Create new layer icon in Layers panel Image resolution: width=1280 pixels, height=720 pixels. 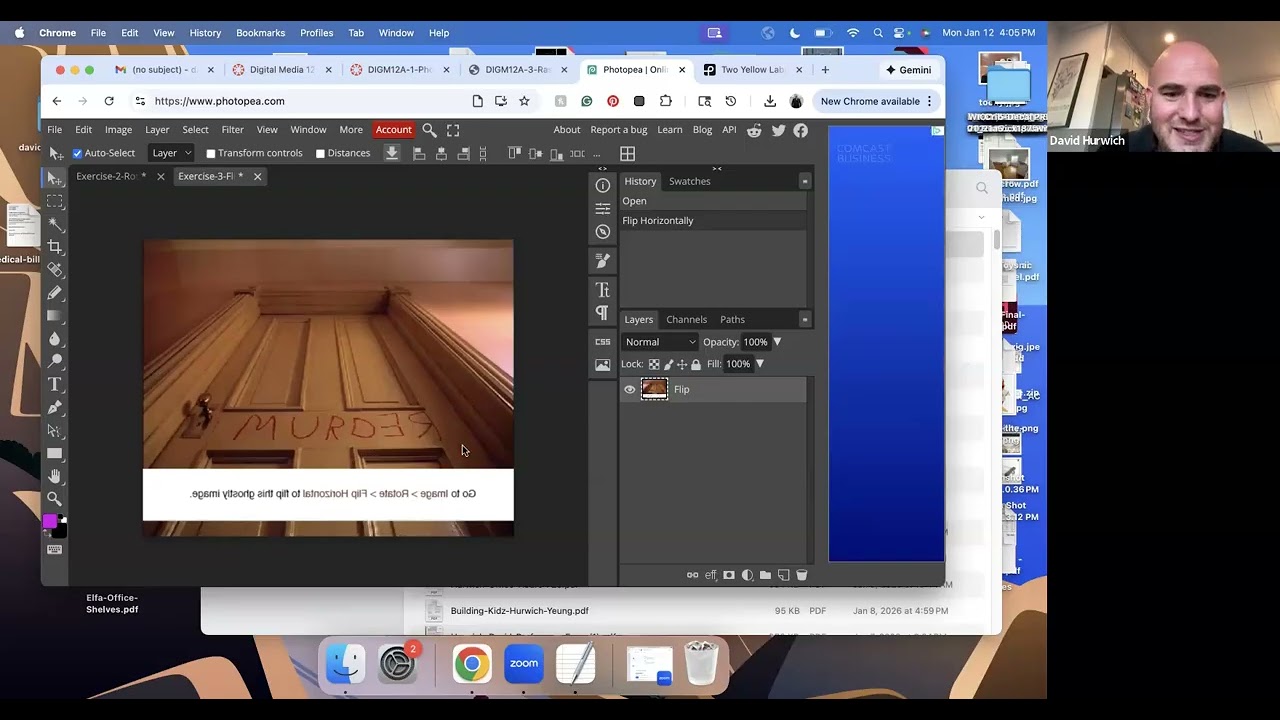783,575
